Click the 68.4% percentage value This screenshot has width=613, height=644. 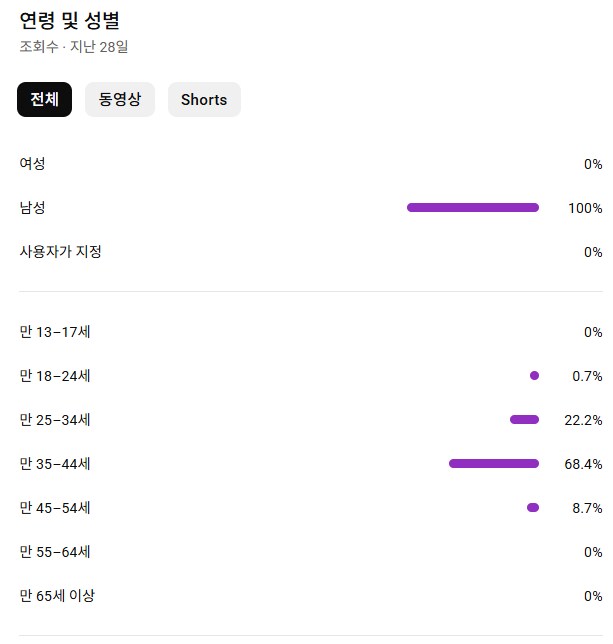tap(583, 464)
